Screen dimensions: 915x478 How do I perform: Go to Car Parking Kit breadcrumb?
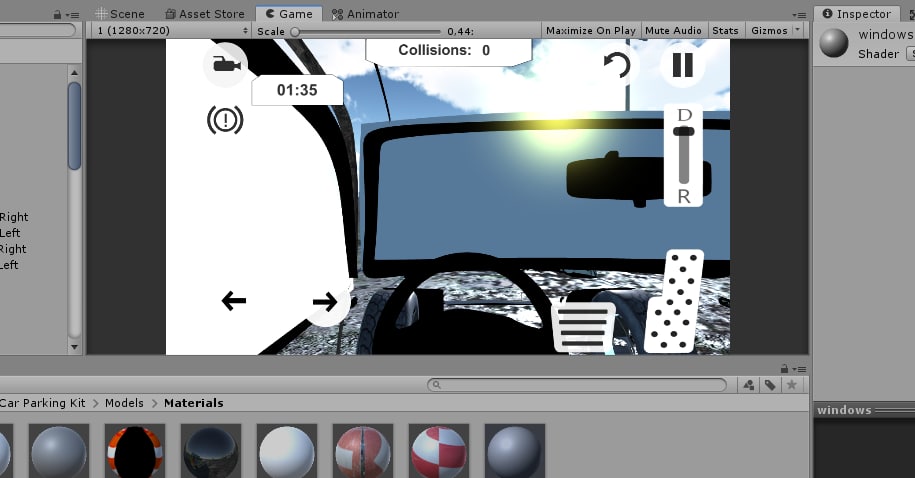coord(43,403)
